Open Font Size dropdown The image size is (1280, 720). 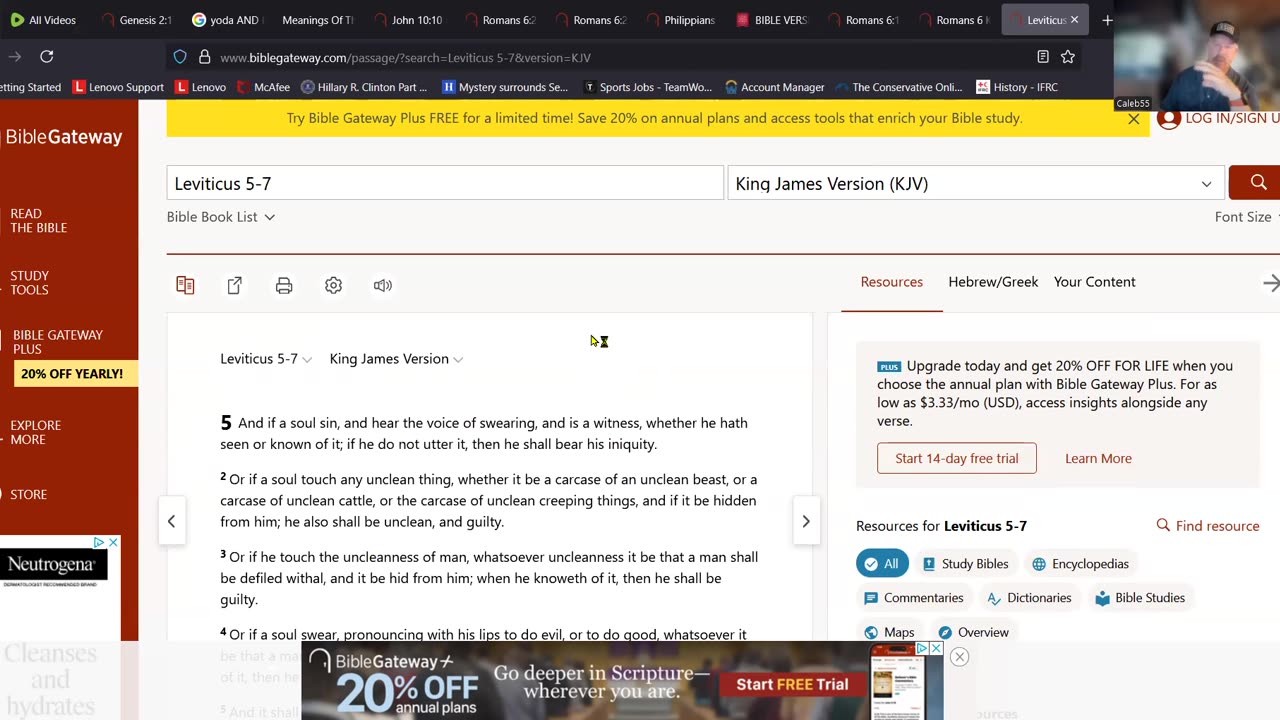[1246, 217]
